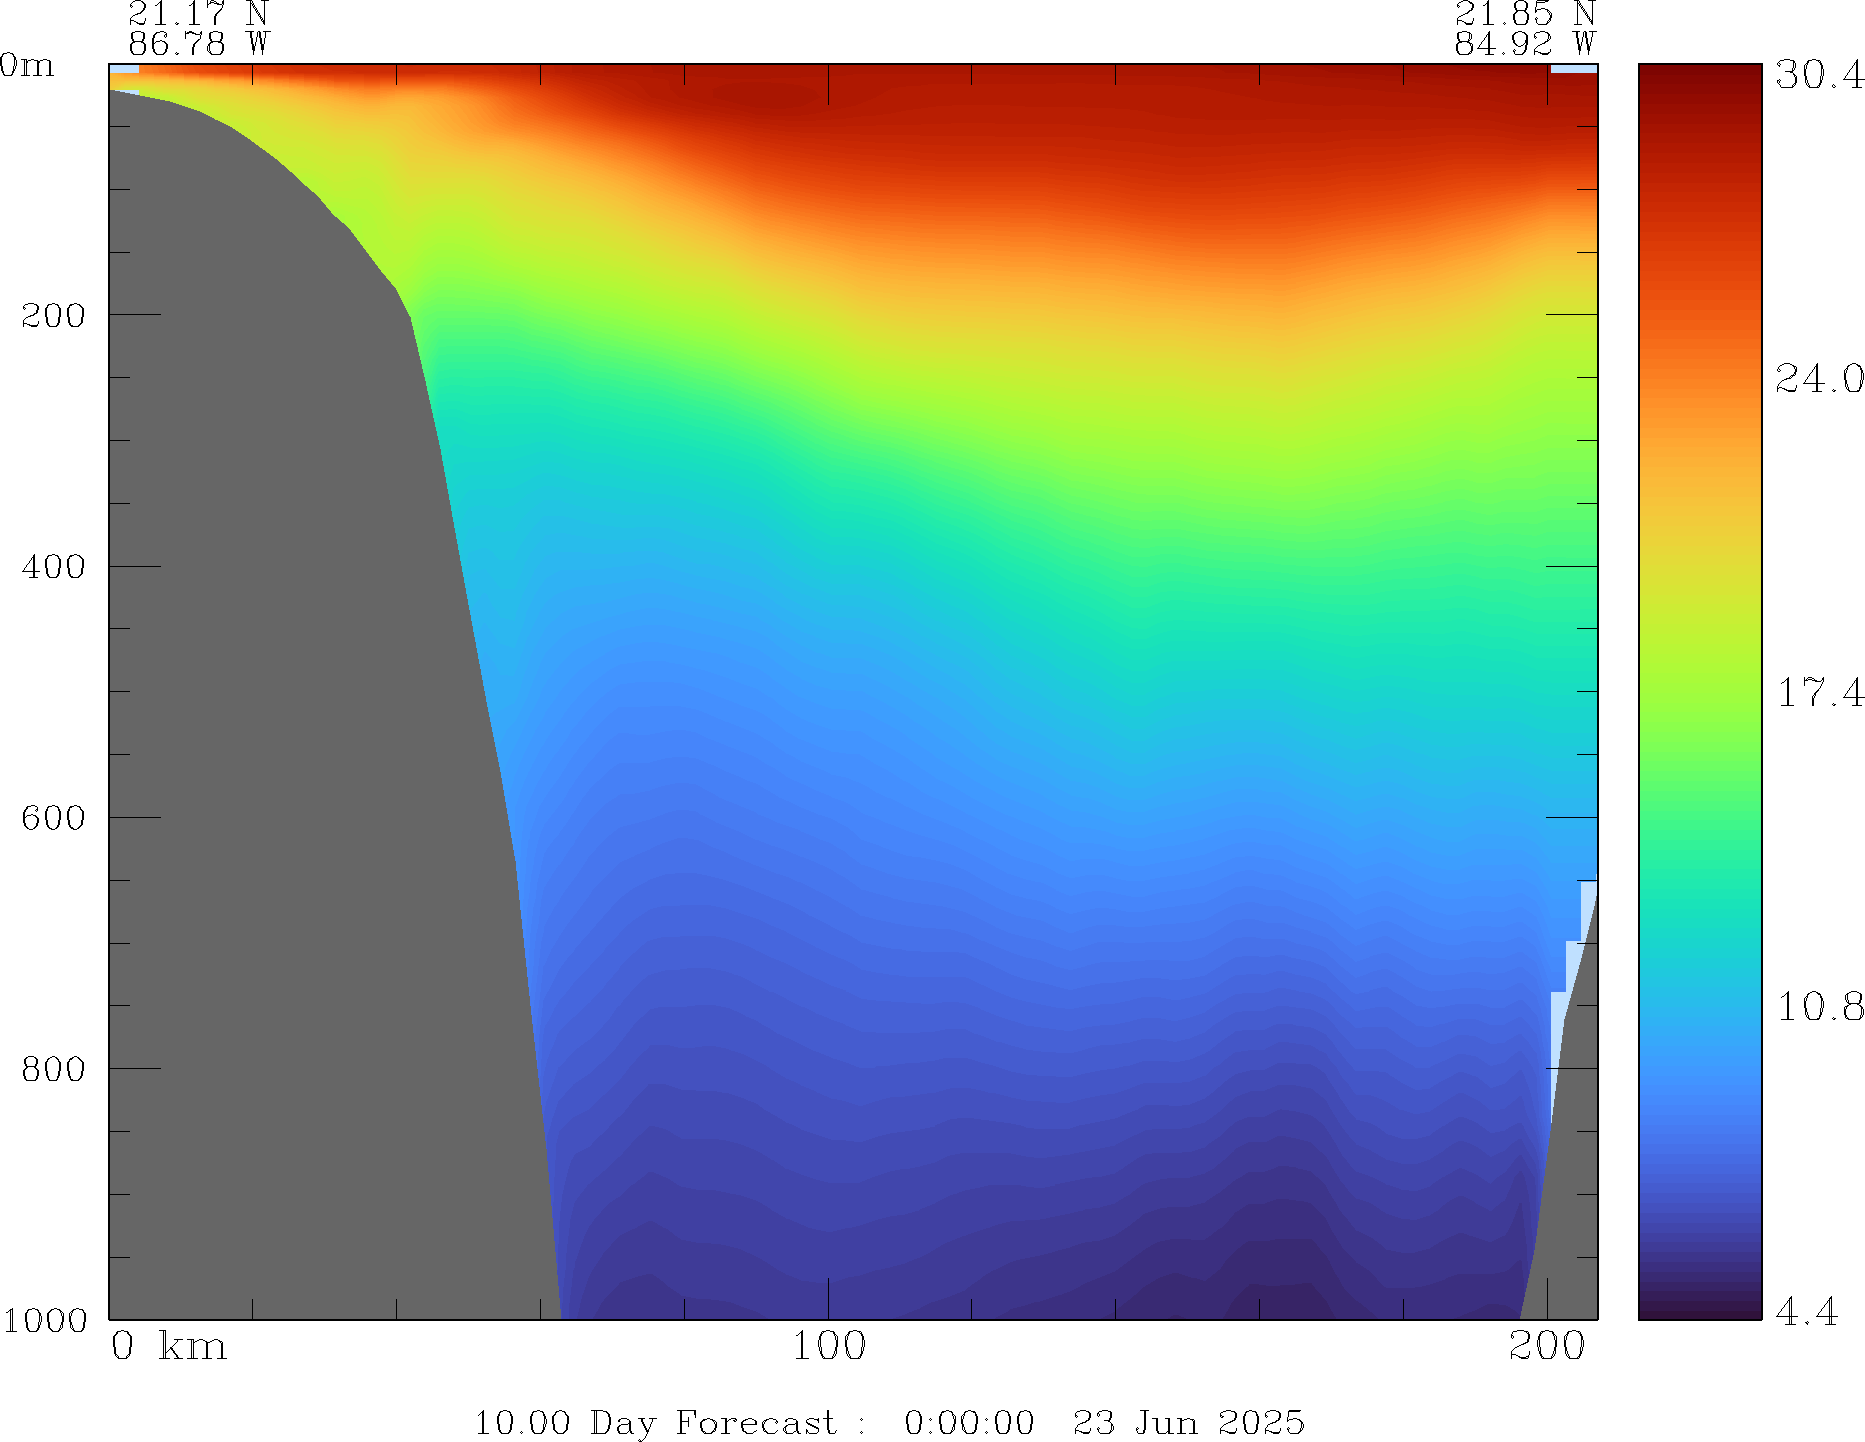Click the 4.4 colorbar minimum label
The image size is (1865, 1442).
(x=1806, y=1311)
